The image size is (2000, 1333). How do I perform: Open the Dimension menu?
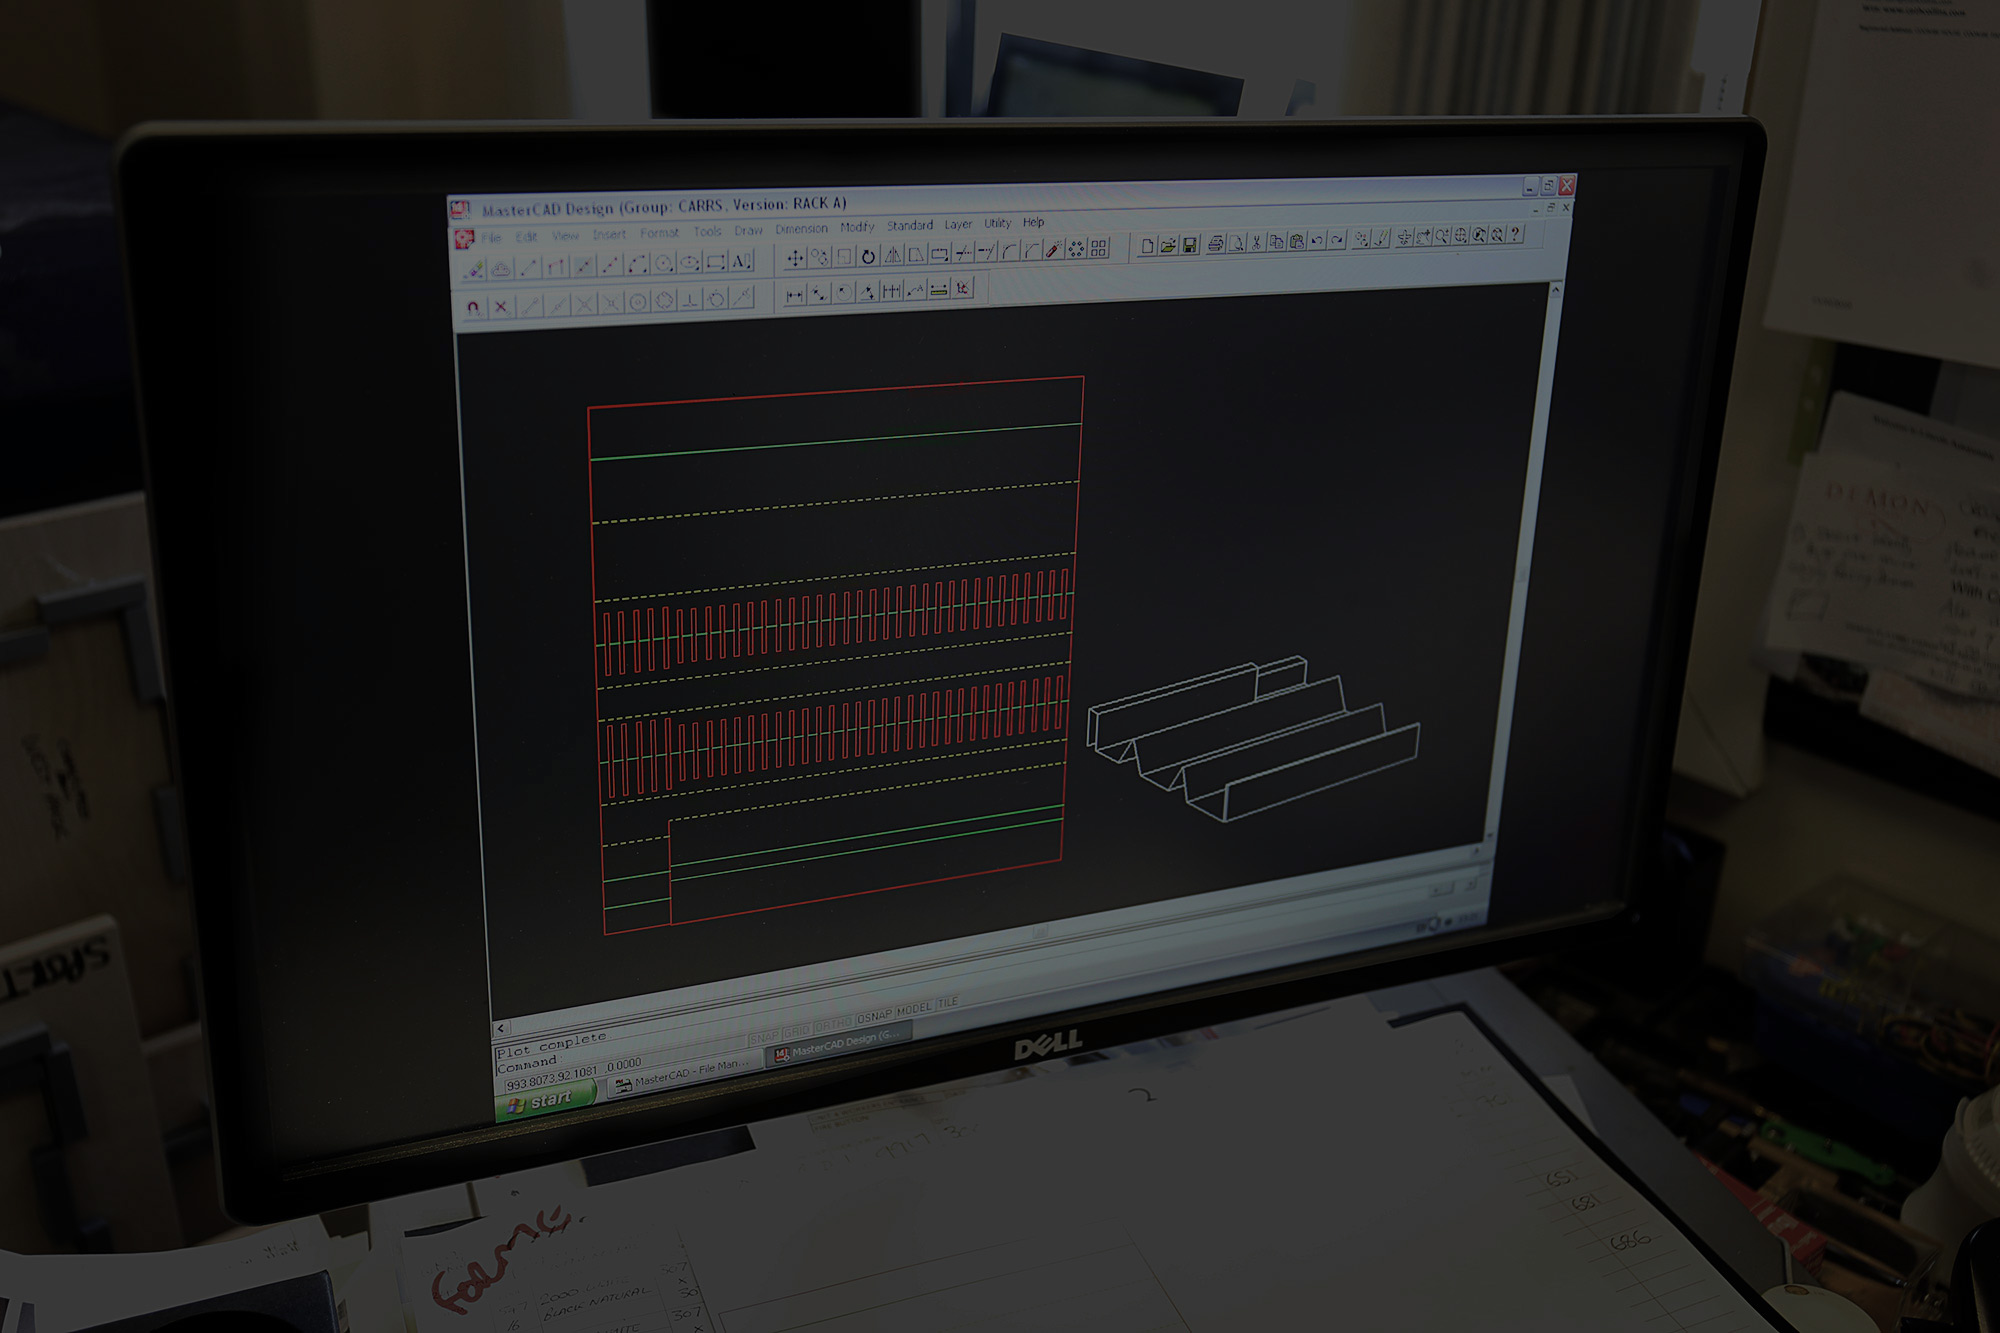pyautogui.click(x=801, y=229)
